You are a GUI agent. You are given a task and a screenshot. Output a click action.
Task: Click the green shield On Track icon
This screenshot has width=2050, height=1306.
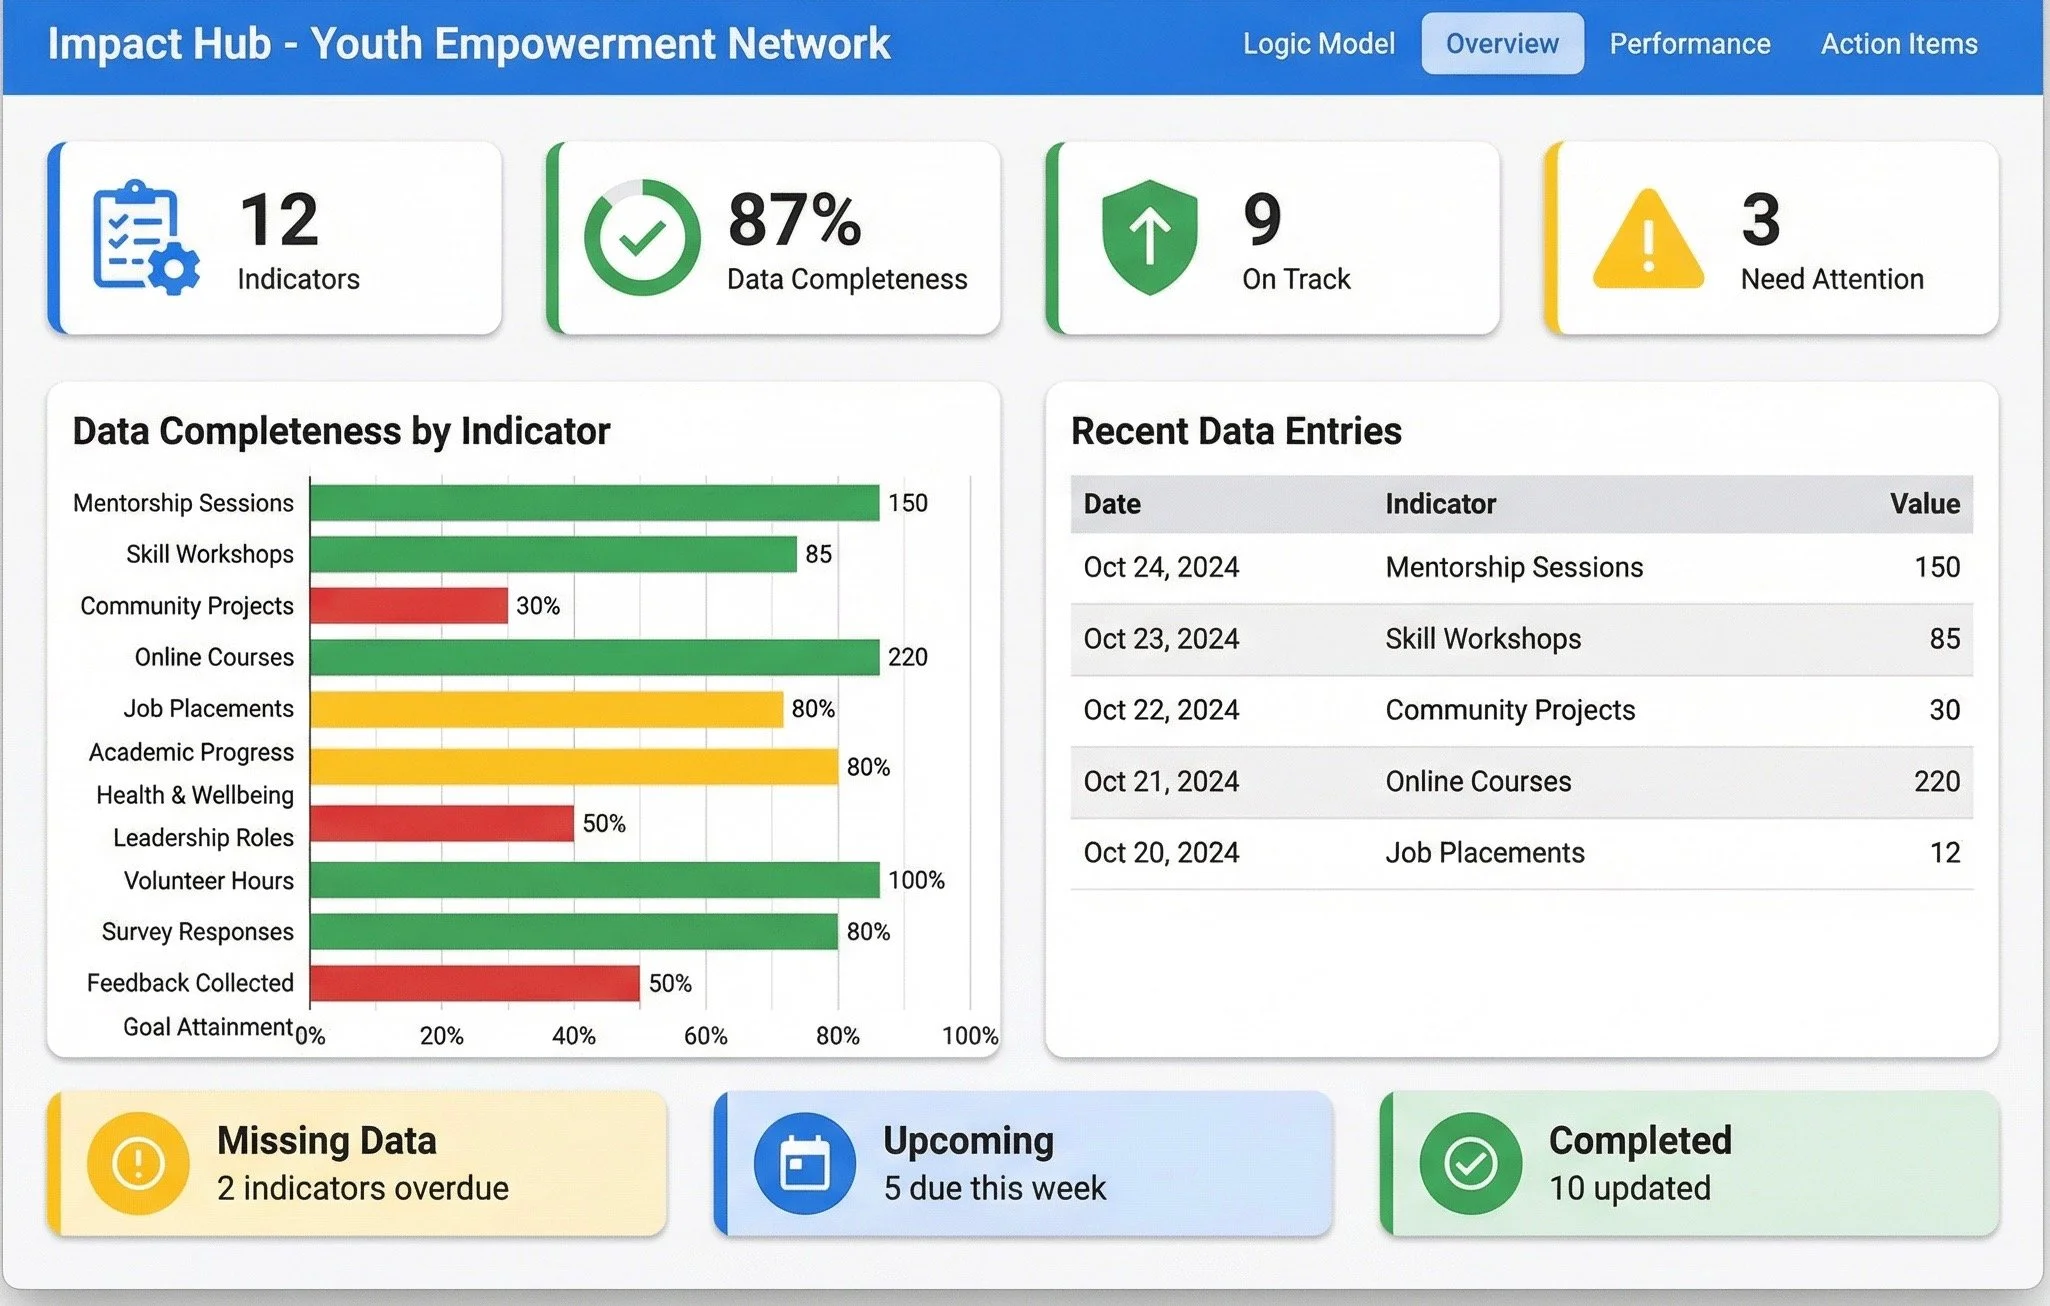point(1149,238)
